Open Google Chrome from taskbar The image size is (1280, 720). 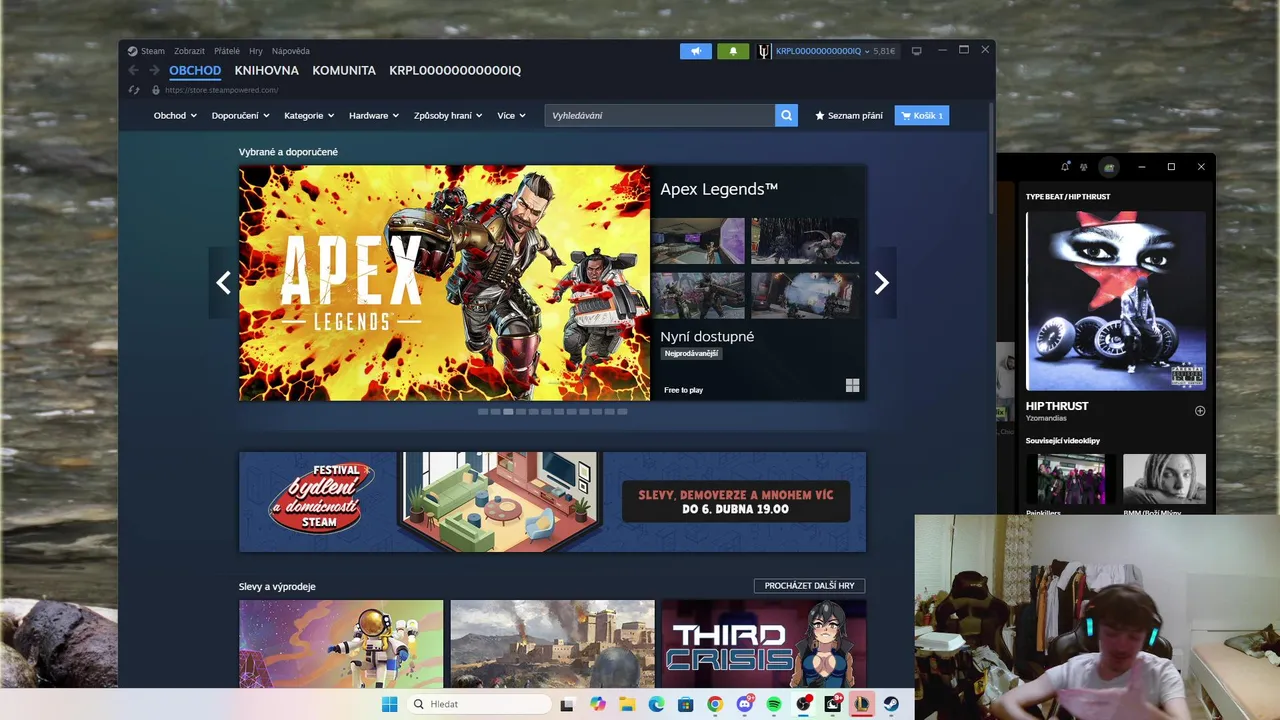(714, 704)
